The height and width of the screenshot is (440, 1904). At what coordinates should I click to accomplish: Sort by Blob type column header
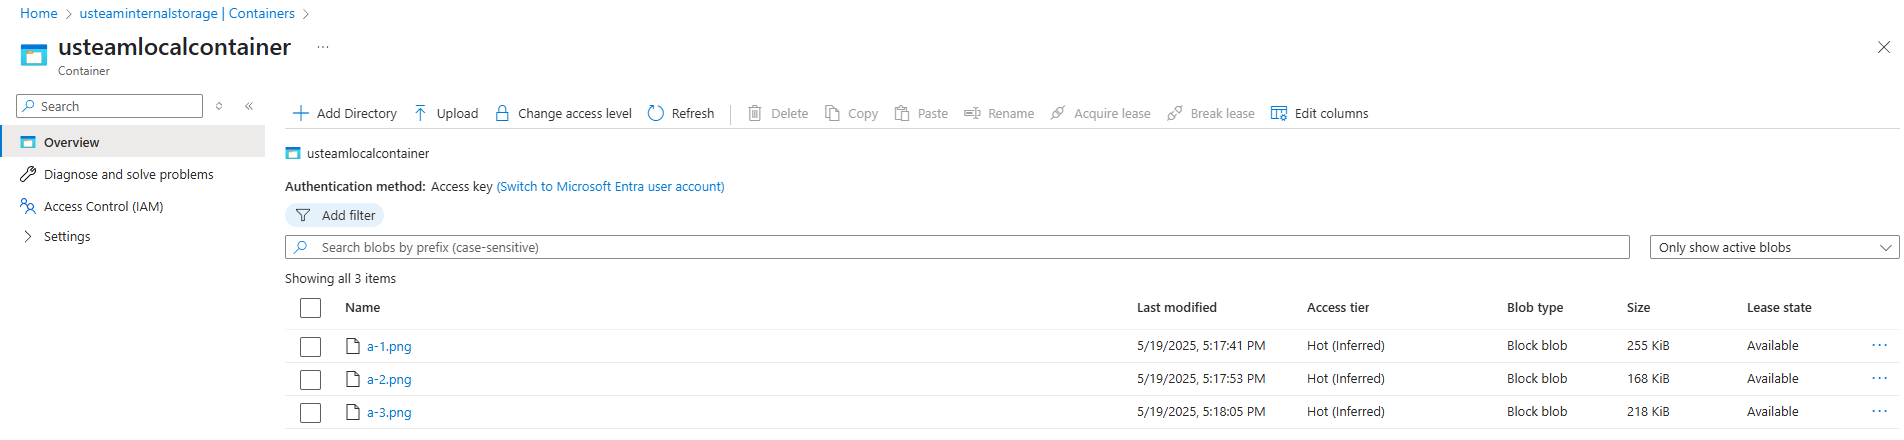click(1535, 307)
